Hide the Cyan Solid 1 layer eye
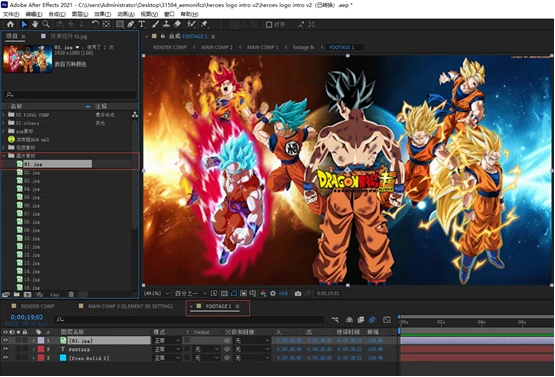 pyautogui.click(x=5, y=358)
